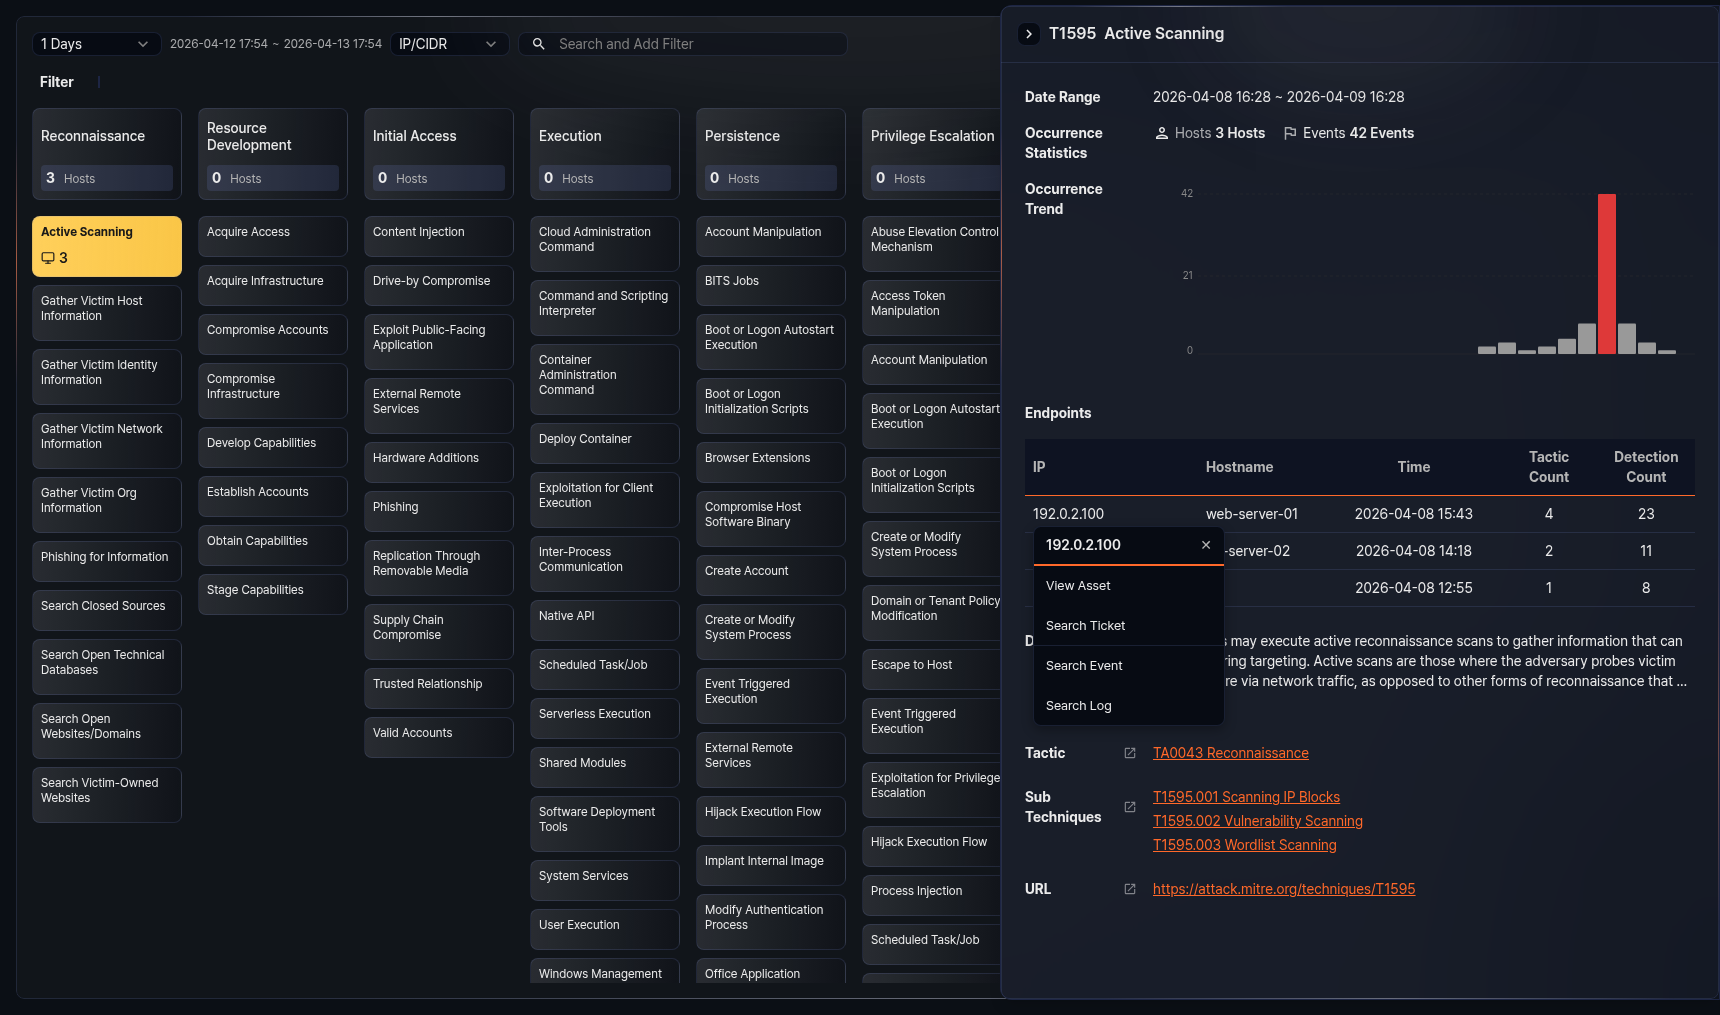Choose Search Event in the context menu
Screen dimensions: 1720x1015
click(1083, 665)
